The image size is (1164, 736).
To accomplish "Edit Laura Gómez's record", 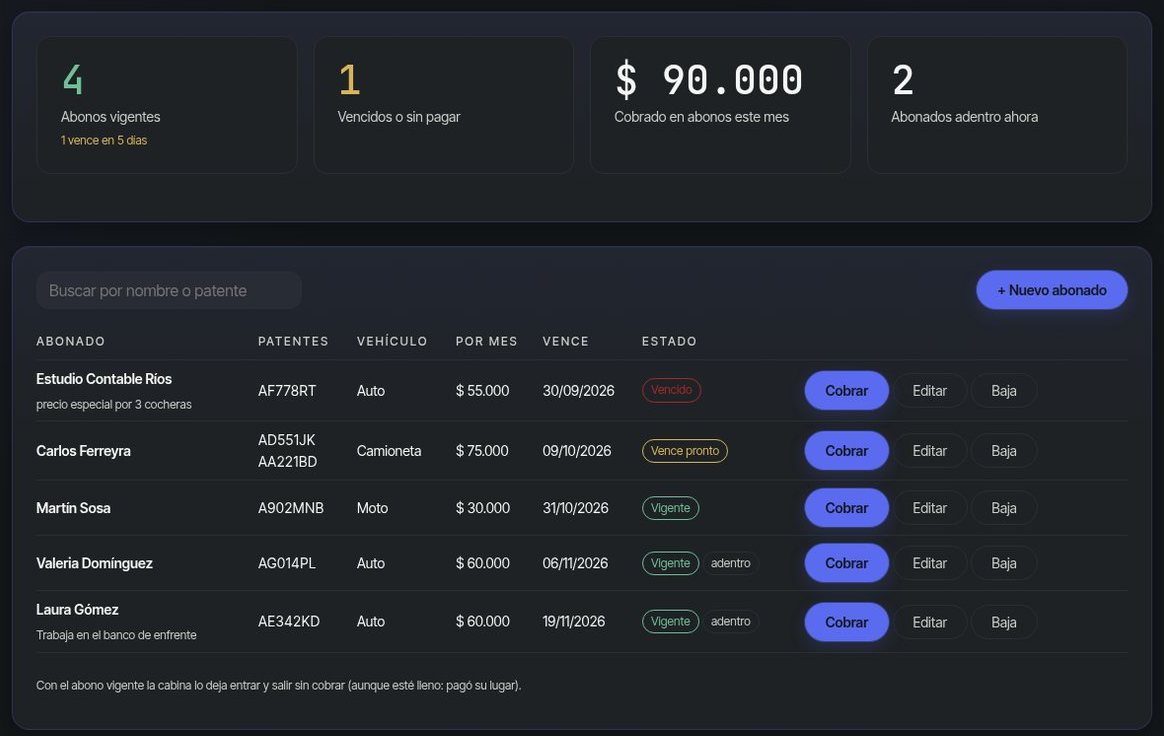I will [x=929, y=622].
